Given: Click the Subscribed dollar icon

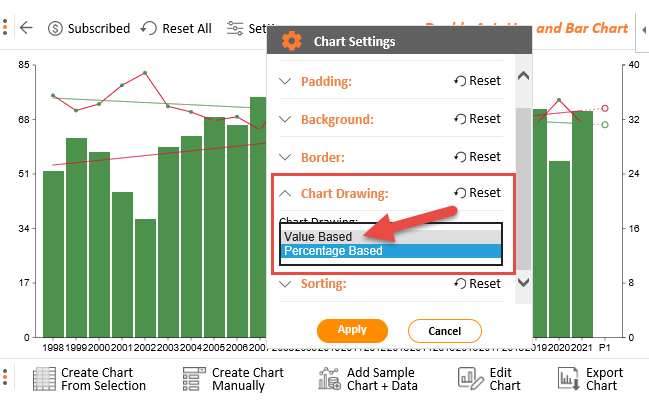Looking at the screenshot, I should coord(55,29).
